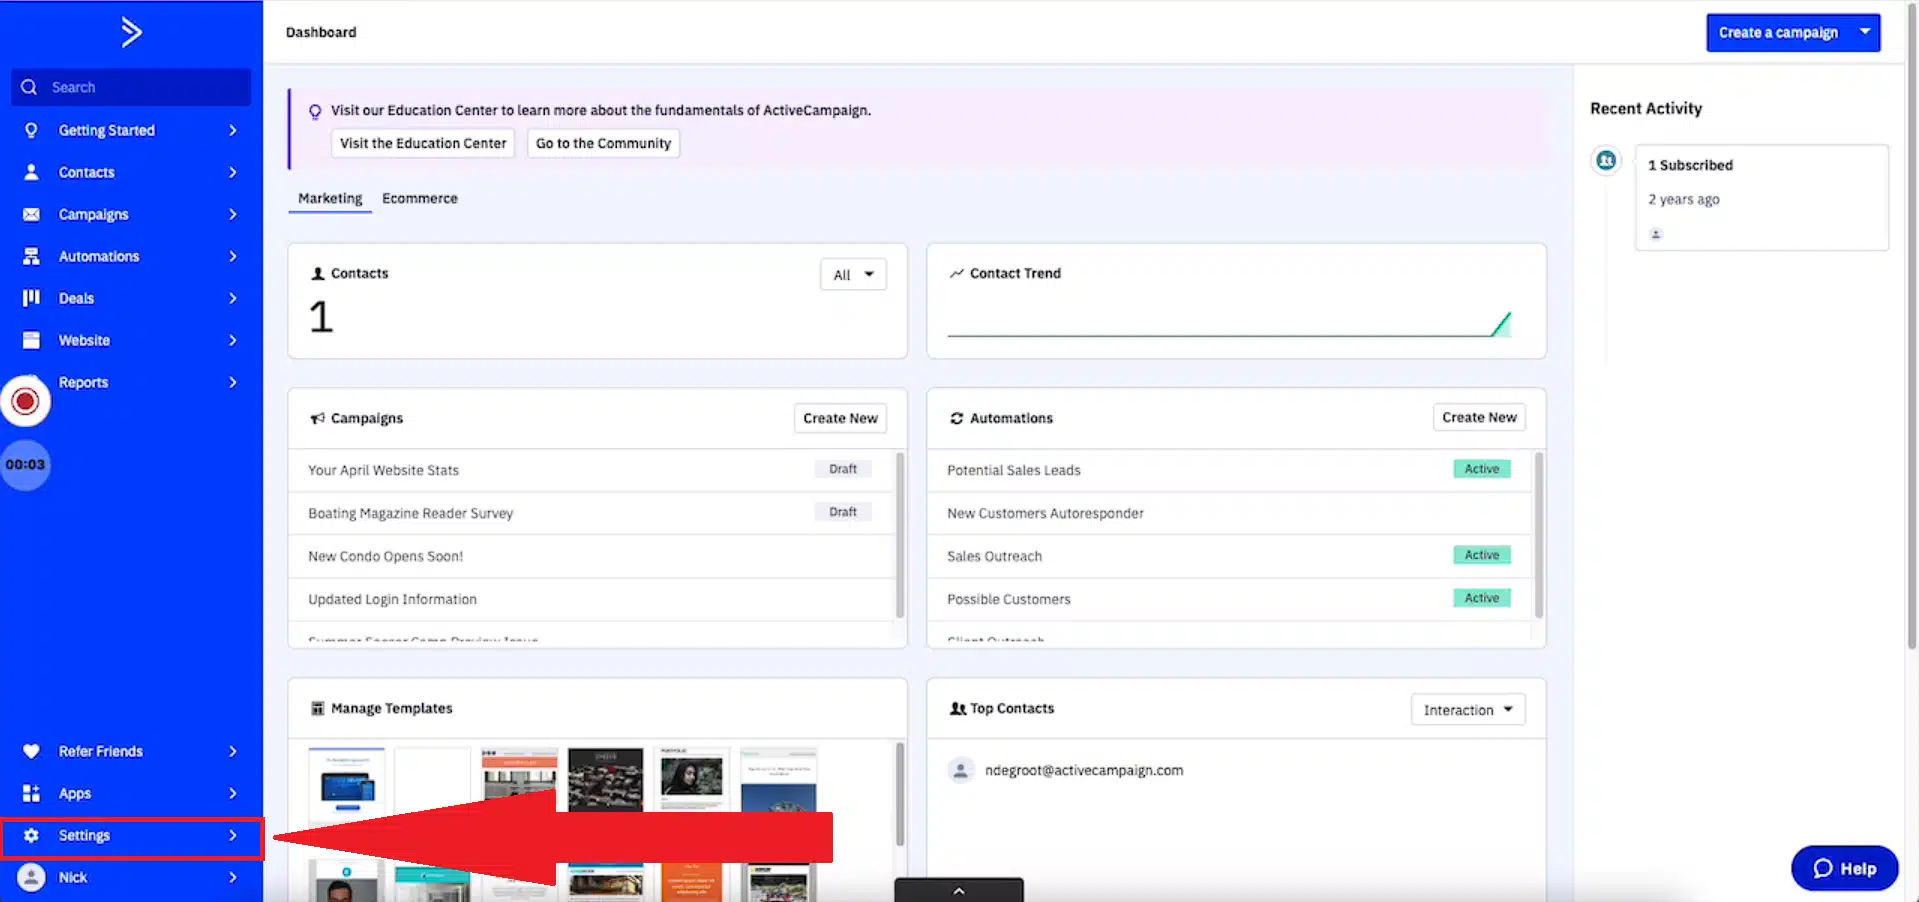This screenshot has height=902, width=1919.
Task: Click the ActiveCampaign logo icon
Action: pyautogui.click(x=131, y=32)
